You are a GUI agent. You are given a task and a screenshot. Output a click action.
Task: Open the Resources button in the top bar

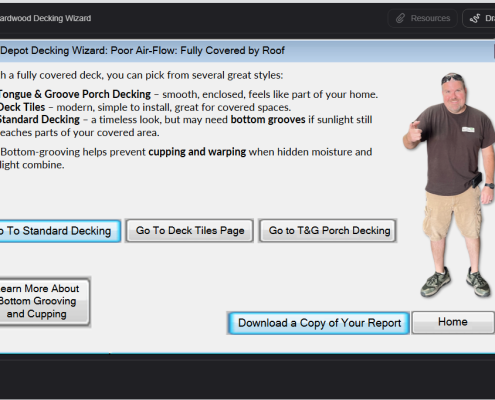[x=422, y=18]
